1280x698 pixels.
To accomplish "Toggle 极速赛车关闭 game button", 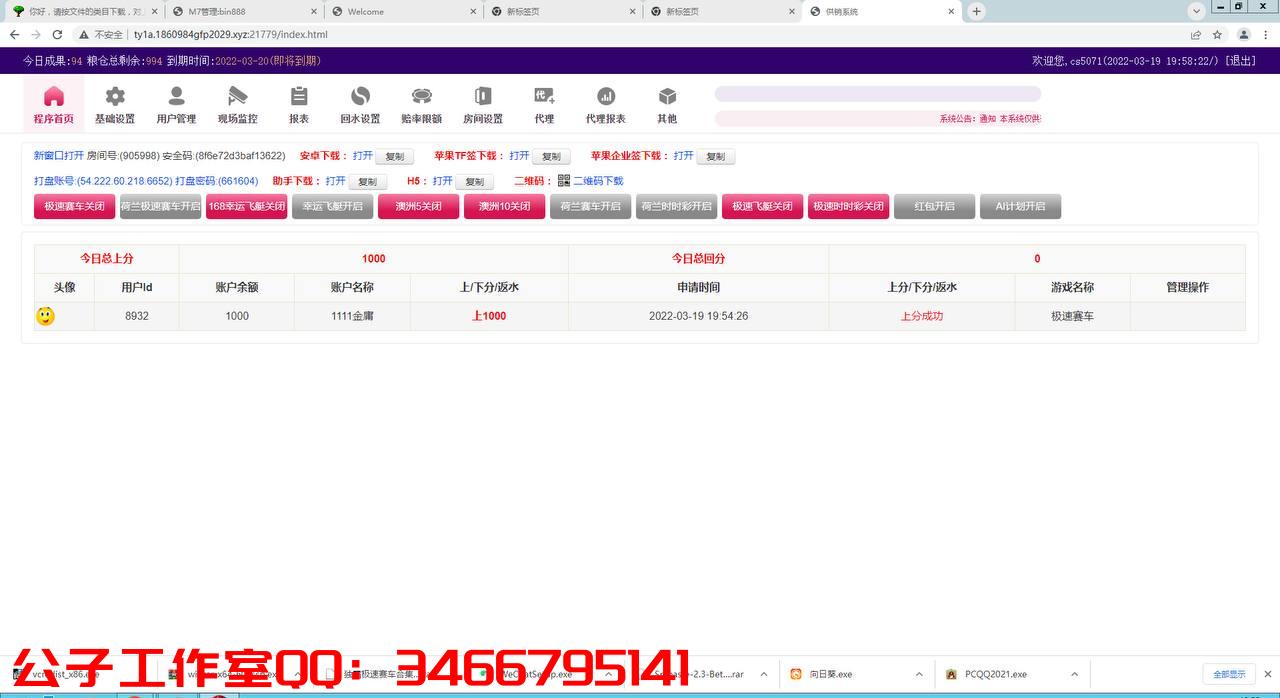I will (x=74, y=206).
